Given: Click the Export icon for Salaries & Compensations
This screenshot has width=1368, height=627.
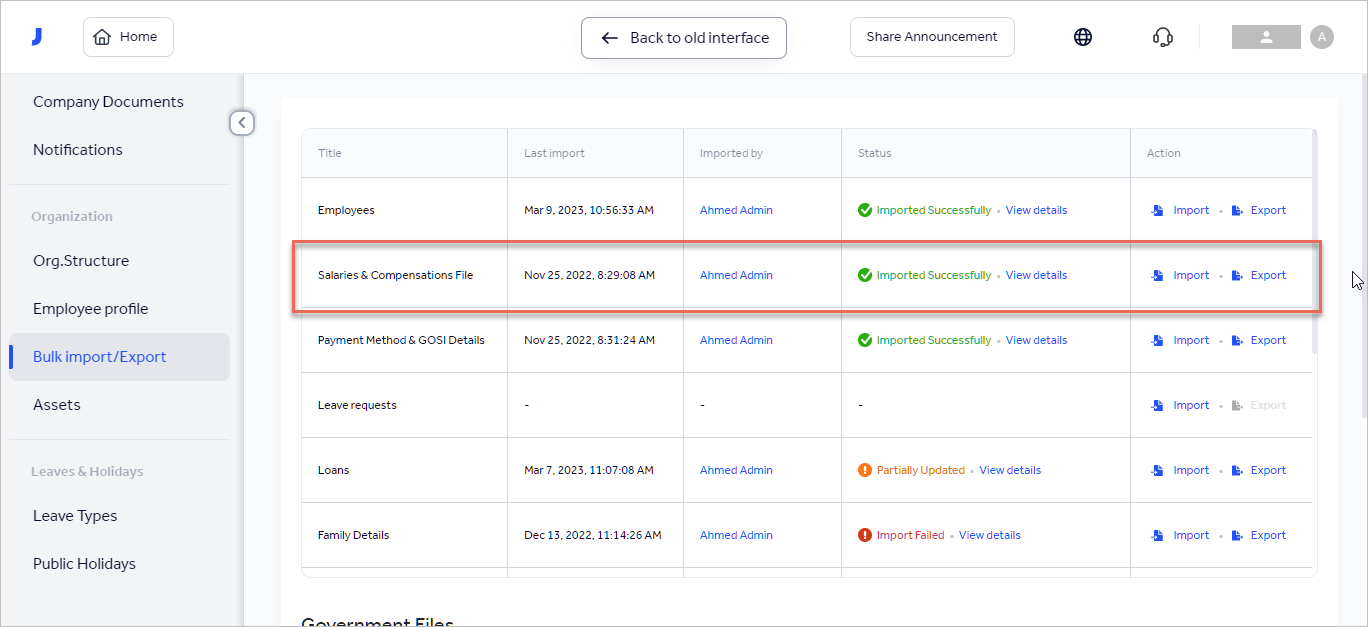Looking at the screenshot, I should click(1237, 275).
